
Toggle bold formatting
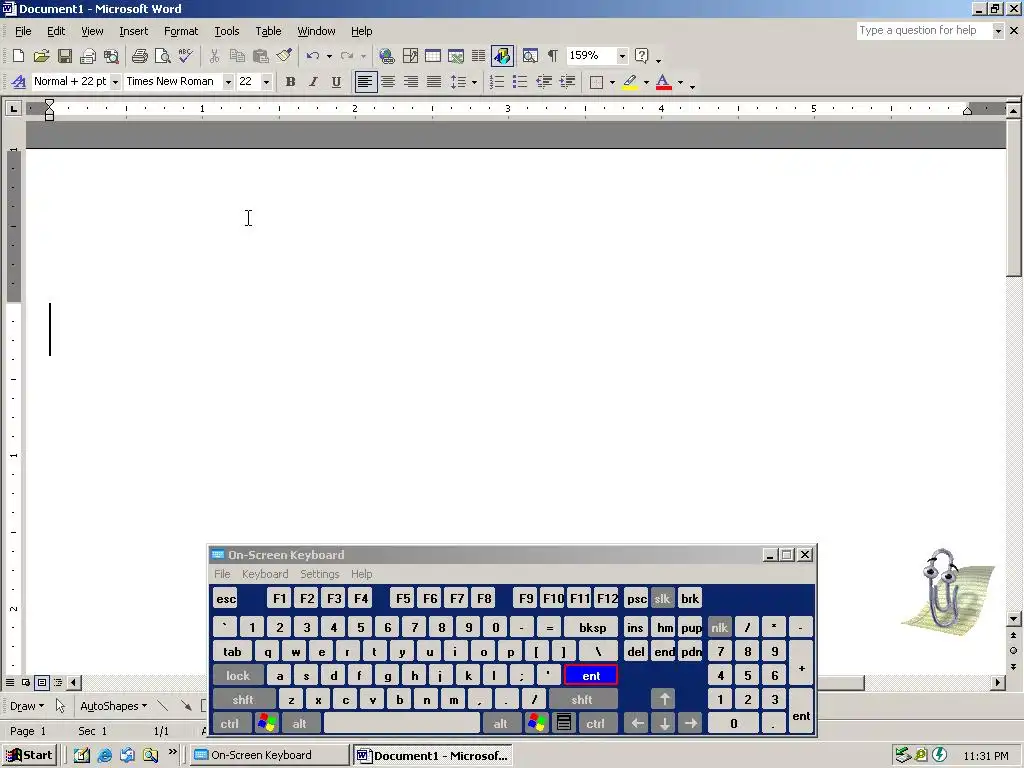(291, 82)
